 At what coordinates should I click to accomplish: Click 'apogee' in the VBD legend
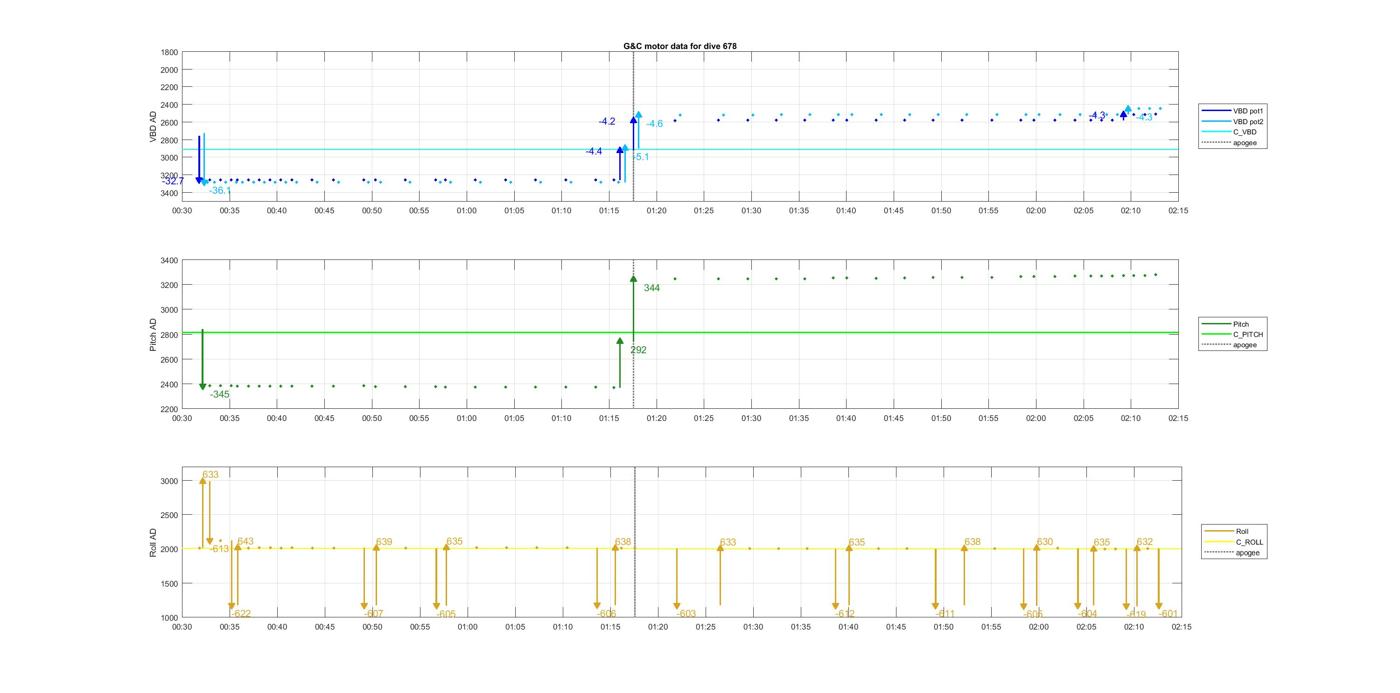[x=1245, y=143]
